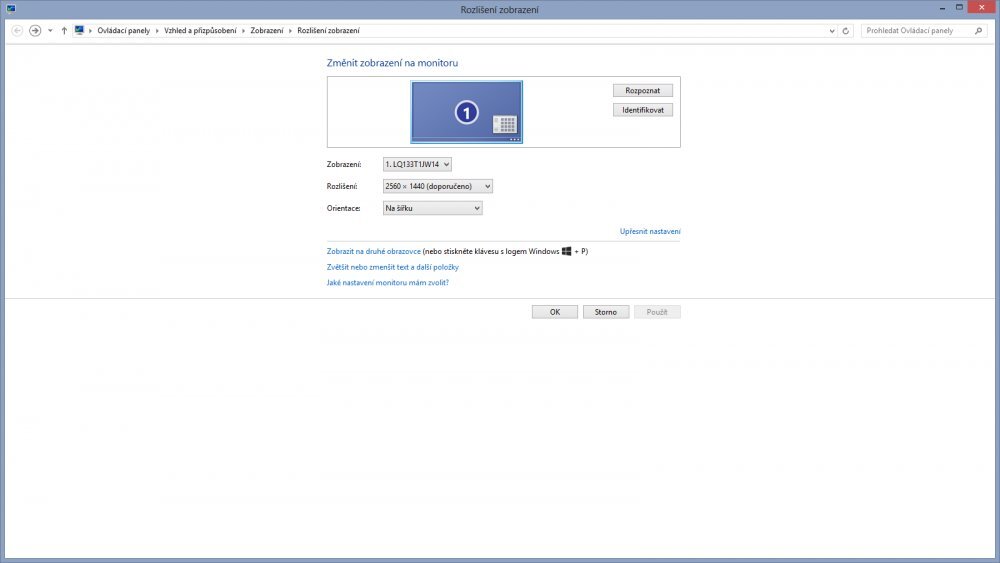This screenshot has height=563, width=1000.
Task: Go up one level with up arrow
Action: 64,31
